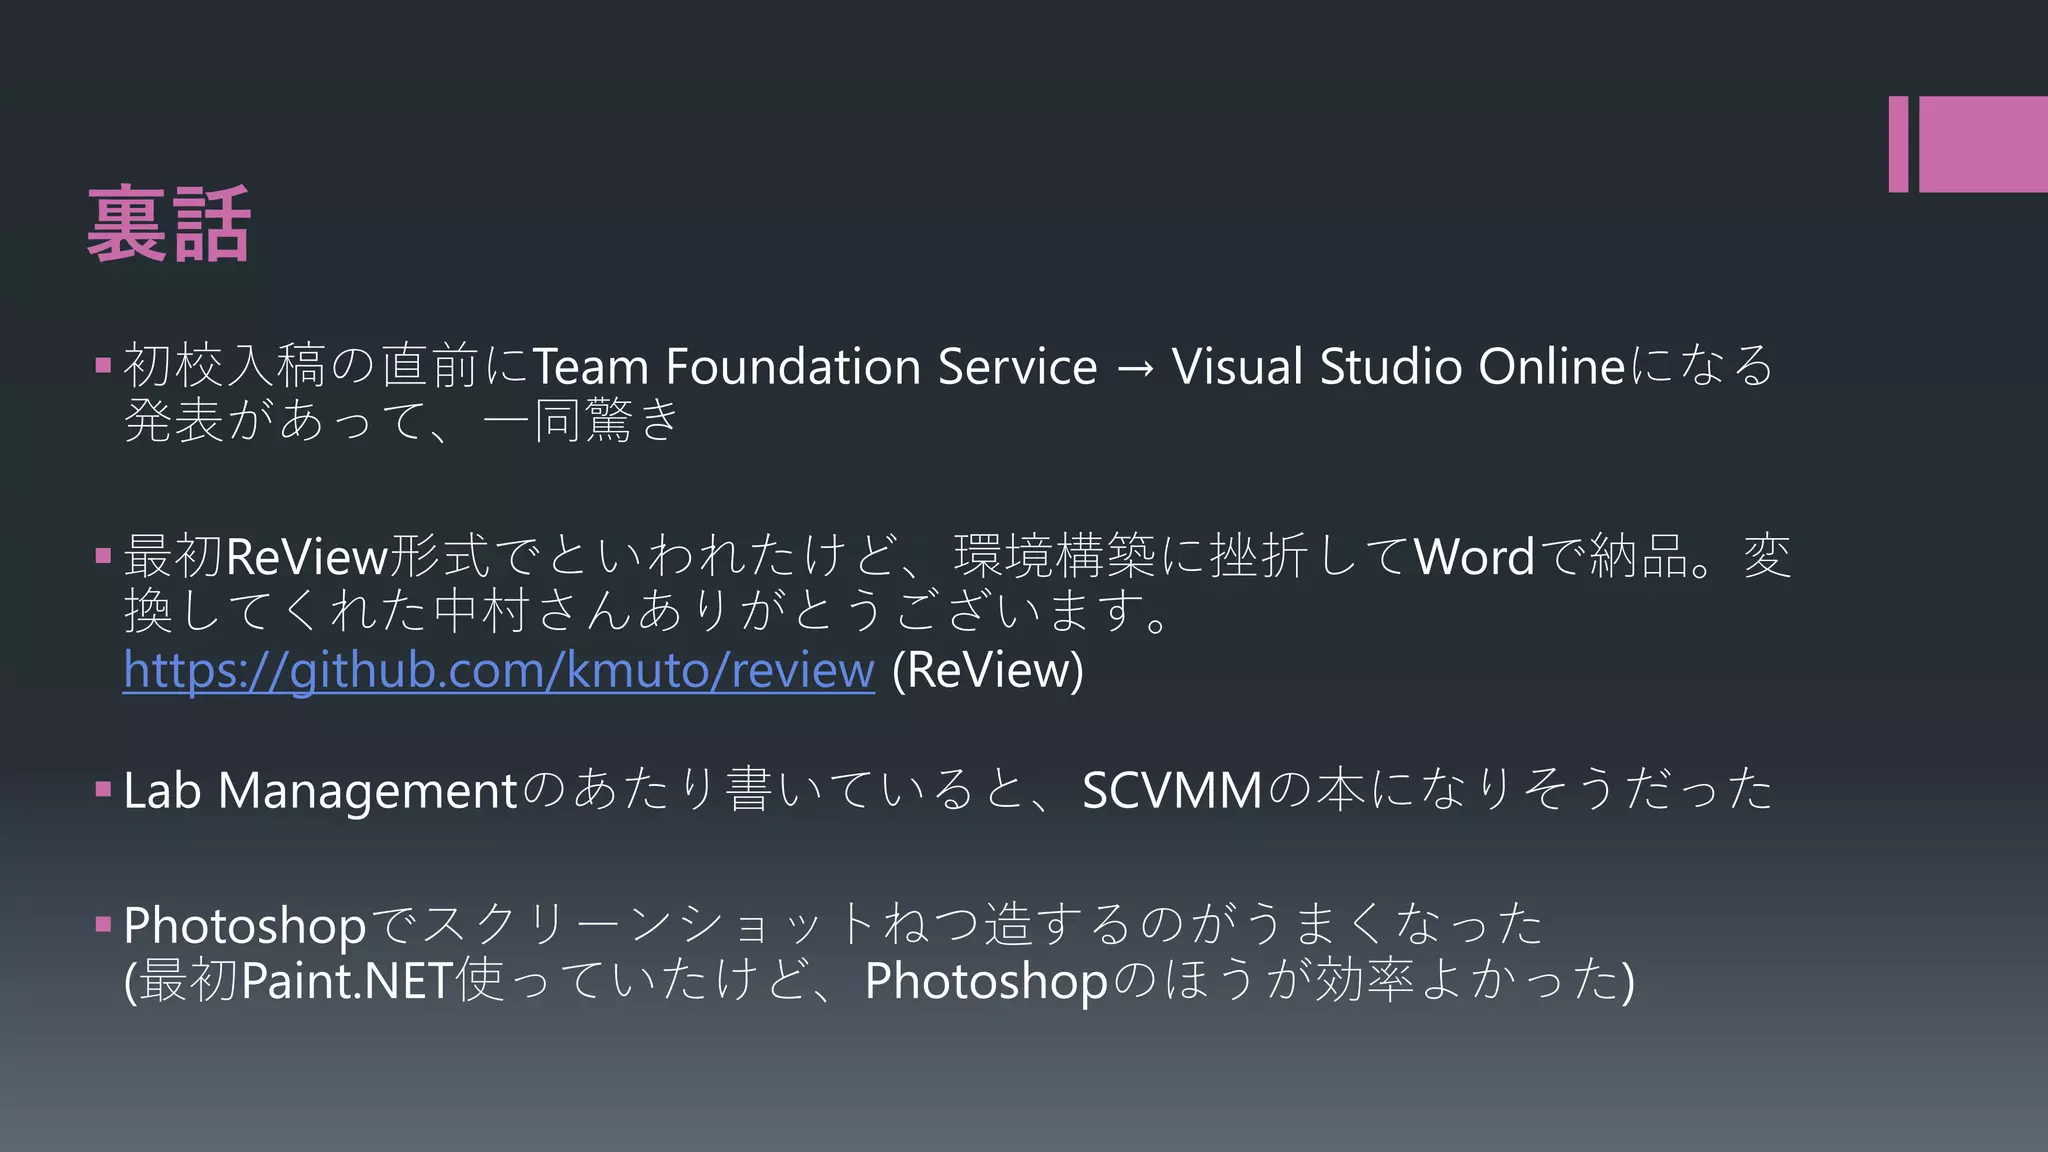
Task: Select the bullet beginning 初校入稿の直前に
Action: coord(948,393)
